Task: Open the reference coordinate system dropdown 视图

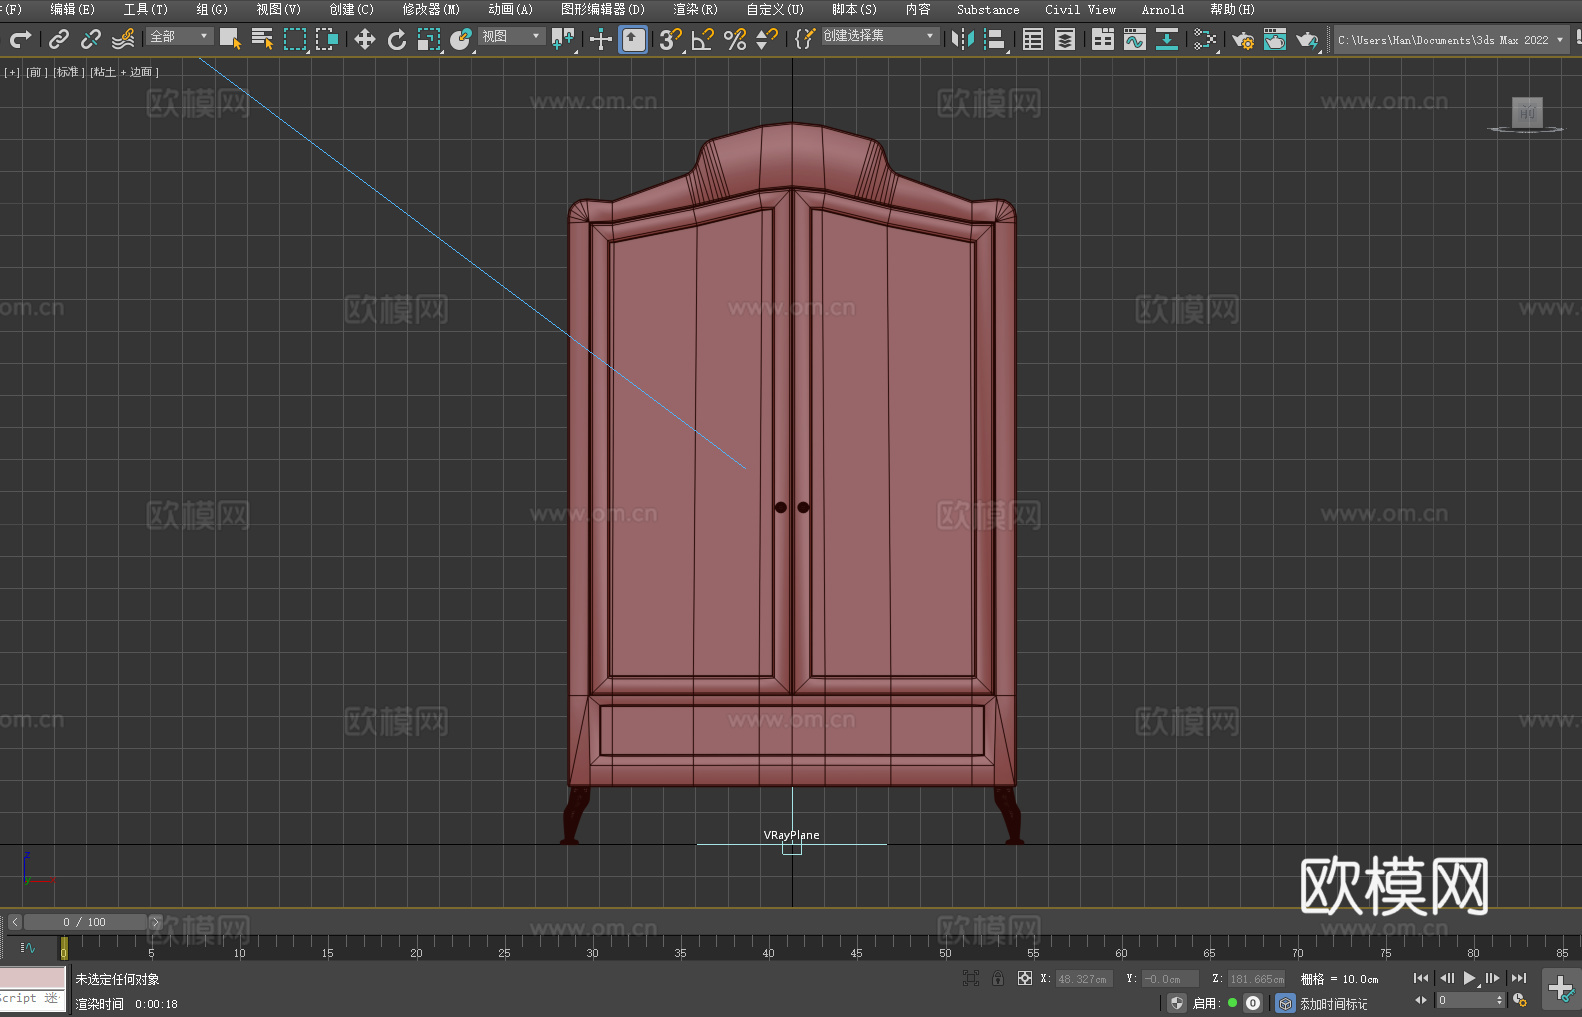Action: (511, 36)
